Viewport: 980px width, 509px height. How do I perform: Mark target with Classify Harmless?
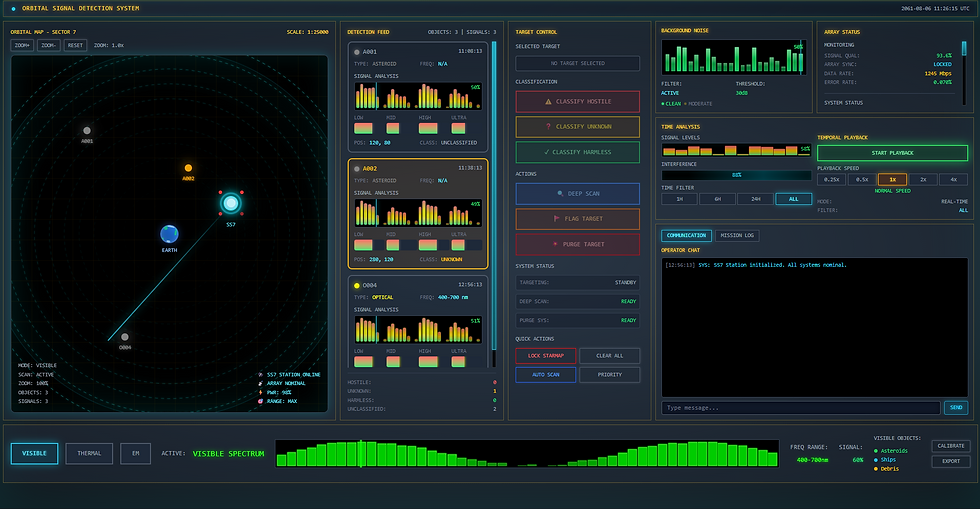click(578, 152)
